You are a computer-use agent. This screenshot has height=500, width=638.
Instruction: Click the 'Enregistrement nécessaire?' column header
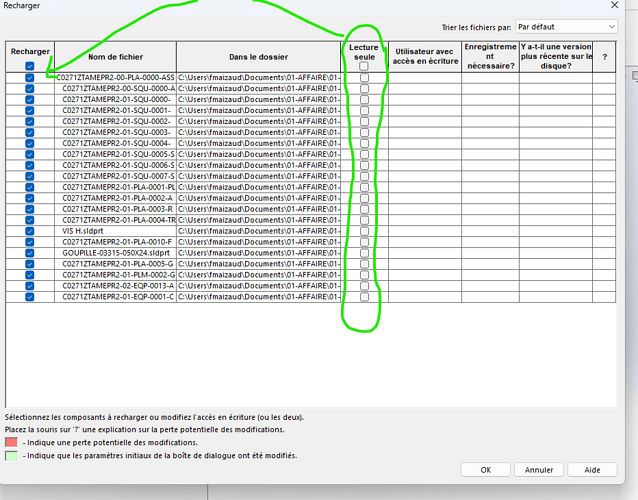tap(490, 57)
